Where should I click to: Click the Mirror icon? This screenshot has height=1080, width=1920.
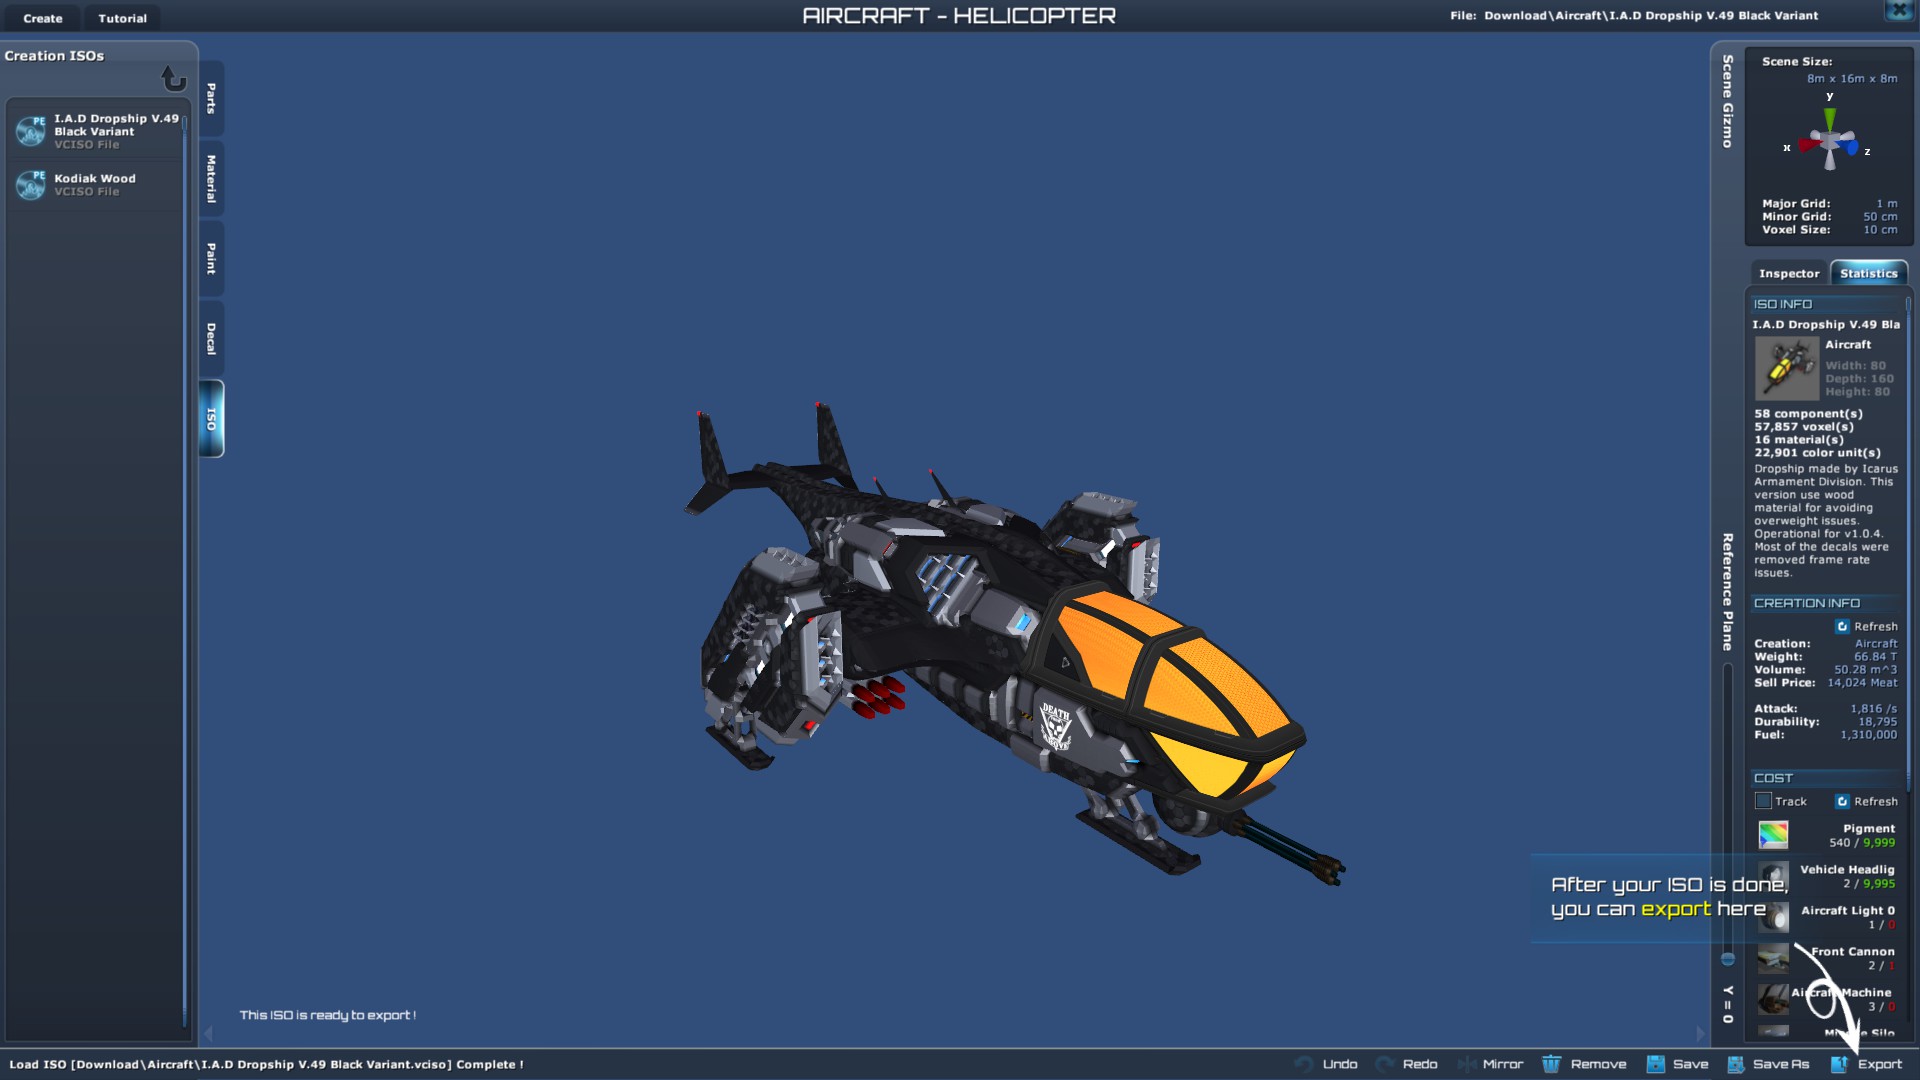click(x=1467, y=1064)
